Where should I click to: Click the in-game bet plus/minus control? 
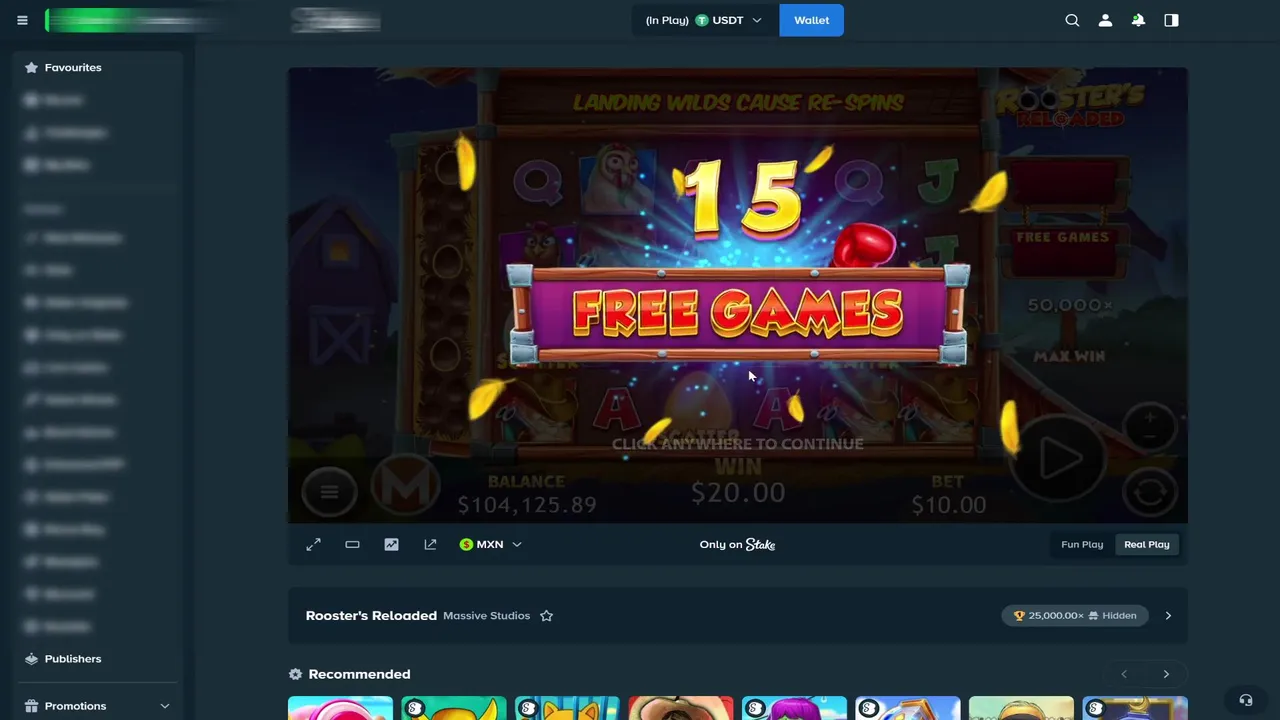click(x=1150, y=426)
